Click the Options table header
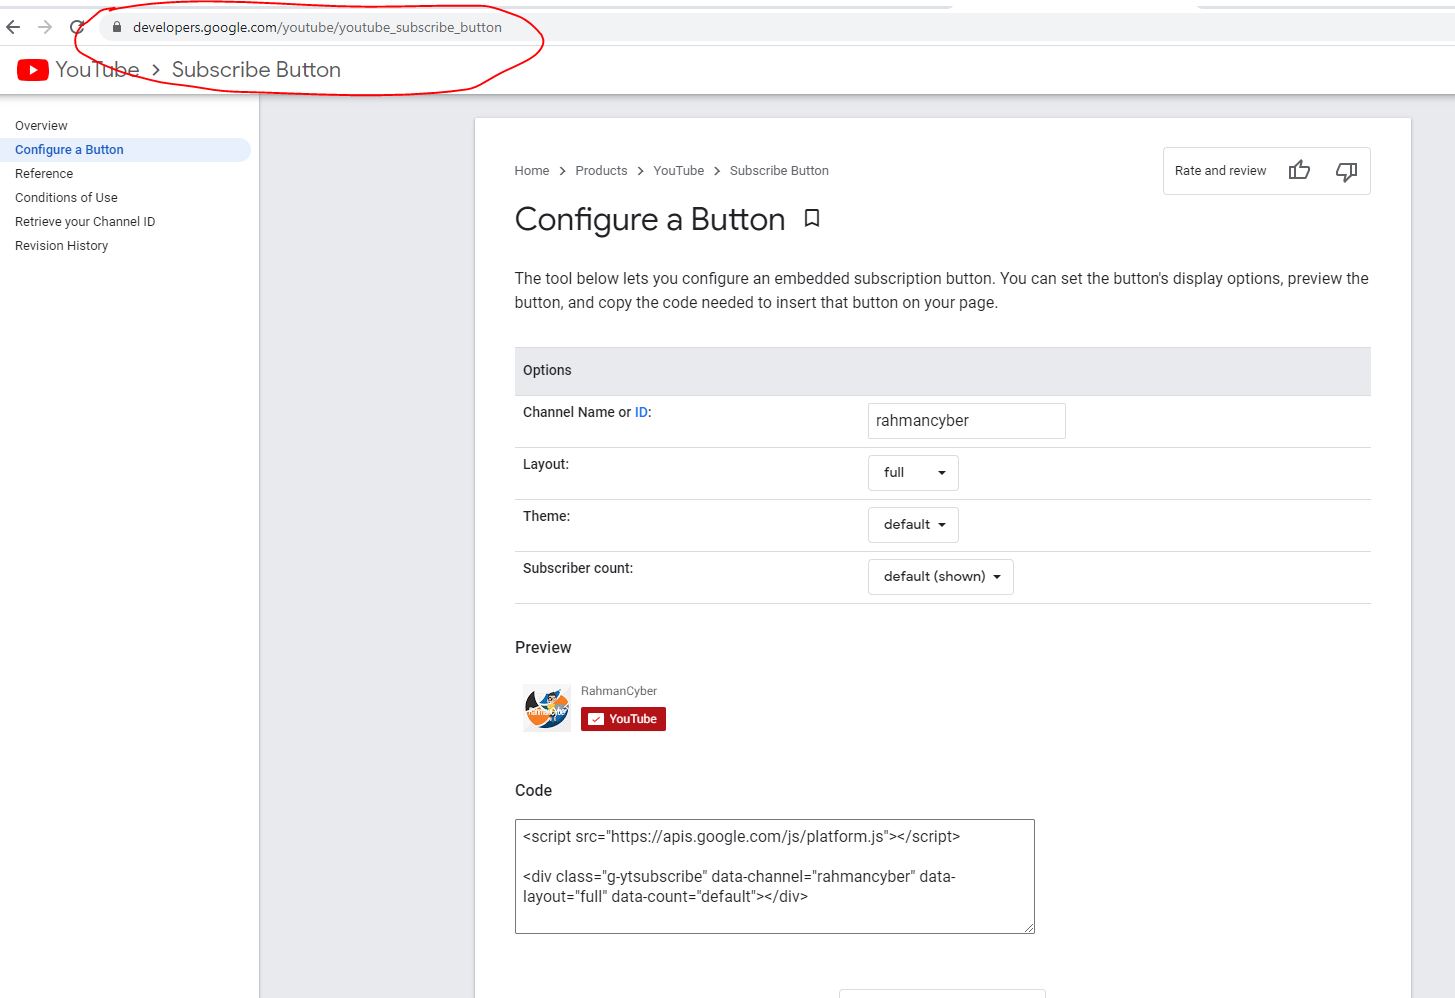 coord(943,370)
